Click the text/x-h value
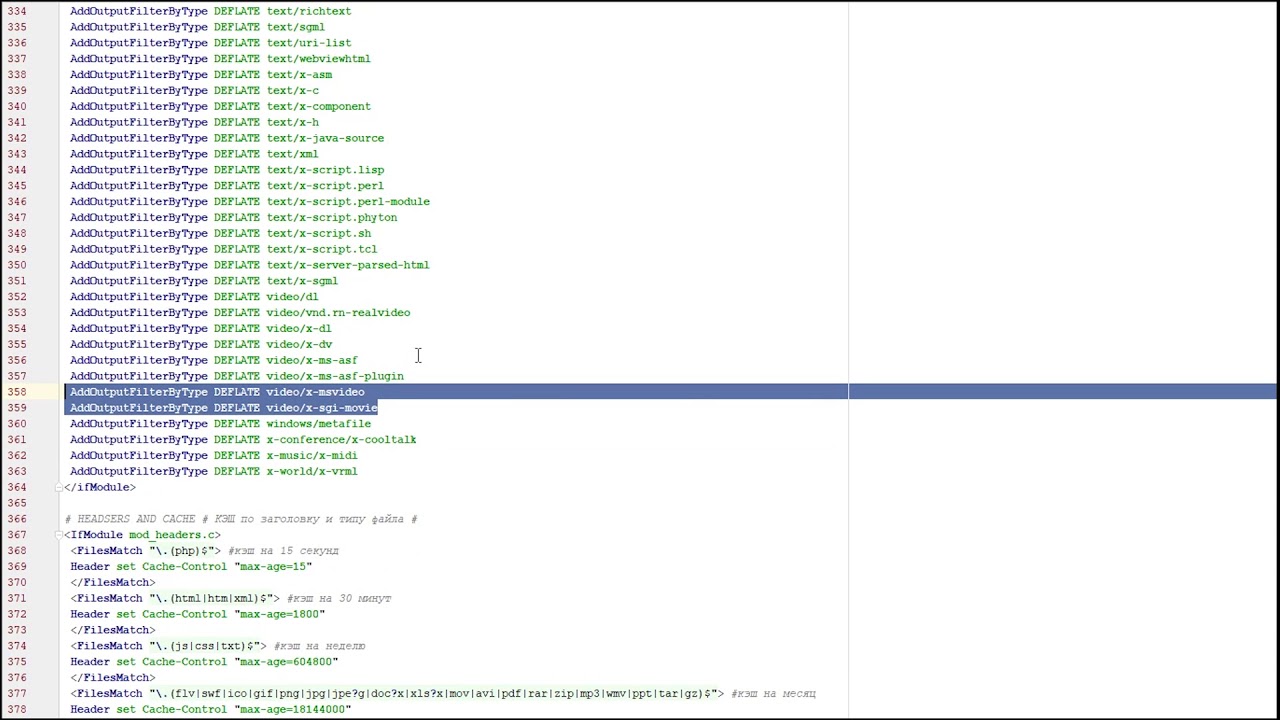 click(293, 122)
